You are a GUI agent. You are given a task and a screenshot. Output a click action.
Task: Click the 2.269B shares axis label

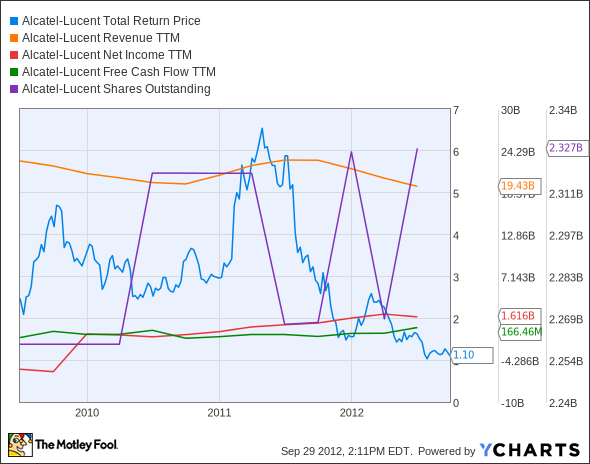click(566, 319)
